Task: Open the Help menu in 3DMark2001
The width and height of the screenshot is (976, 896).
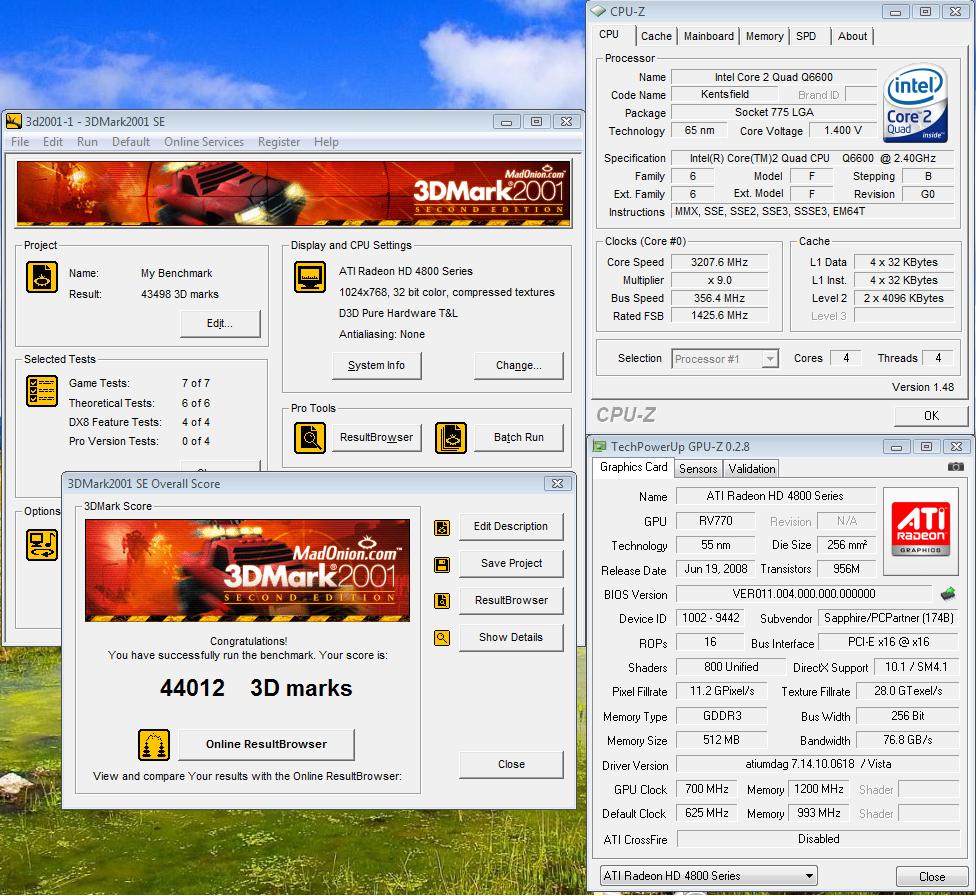Action: point(326,142)
